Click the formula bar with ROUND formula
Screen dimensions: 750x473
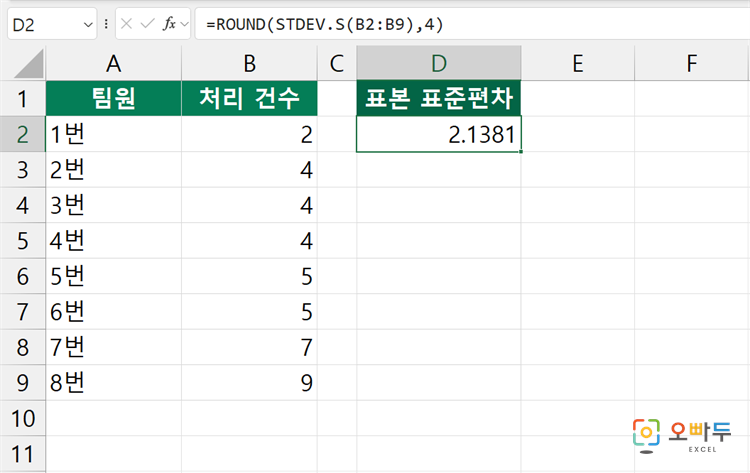coord(472,24)
